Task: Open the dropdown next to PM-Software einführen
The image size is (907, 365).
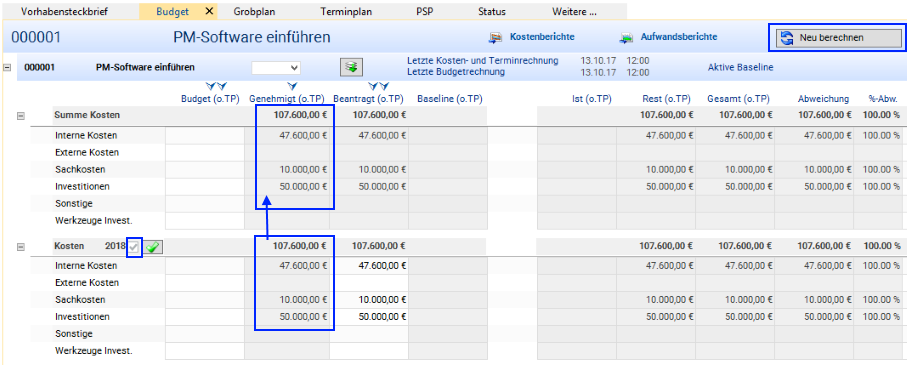Action: [276, 68]
